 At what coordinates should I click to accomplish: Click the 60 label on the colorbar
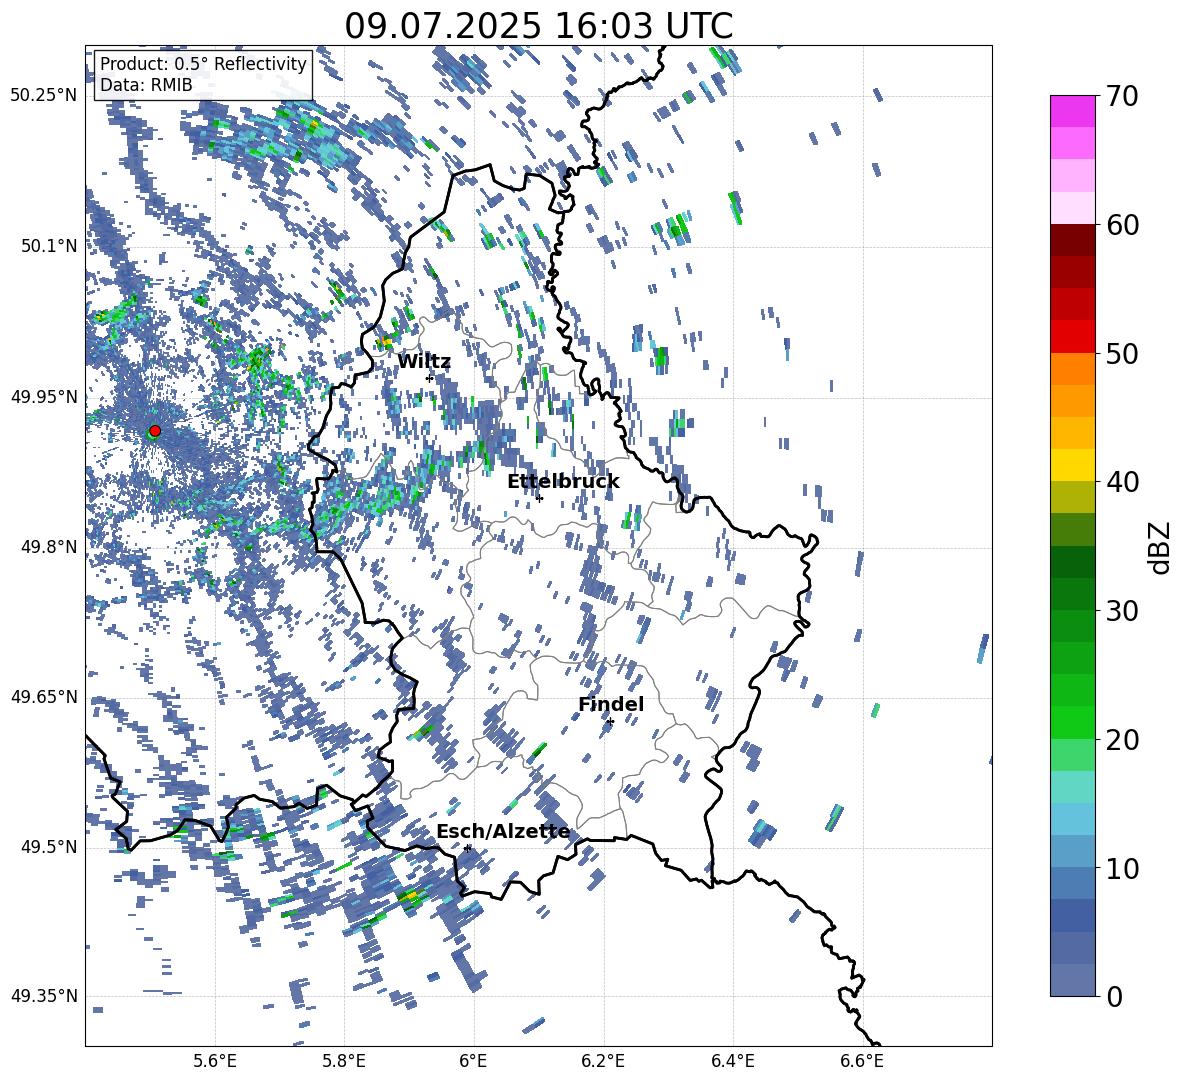[1121, 225]
